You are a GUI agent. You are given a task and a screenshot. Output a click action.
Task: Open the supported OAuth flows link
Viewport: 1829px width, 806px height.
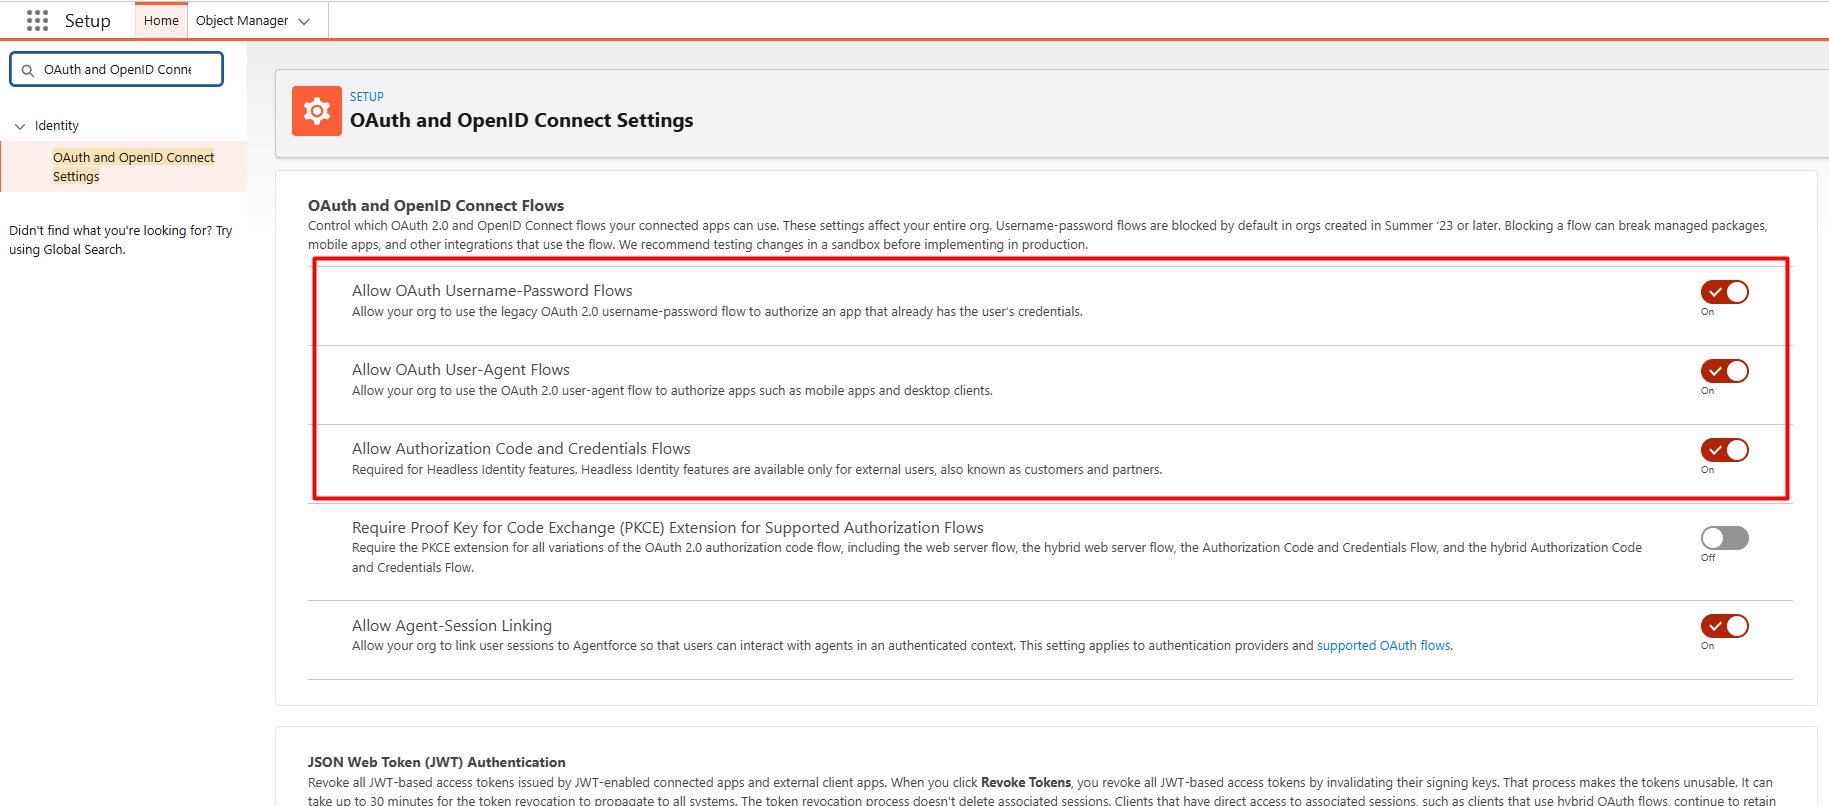pos(1383,646)
